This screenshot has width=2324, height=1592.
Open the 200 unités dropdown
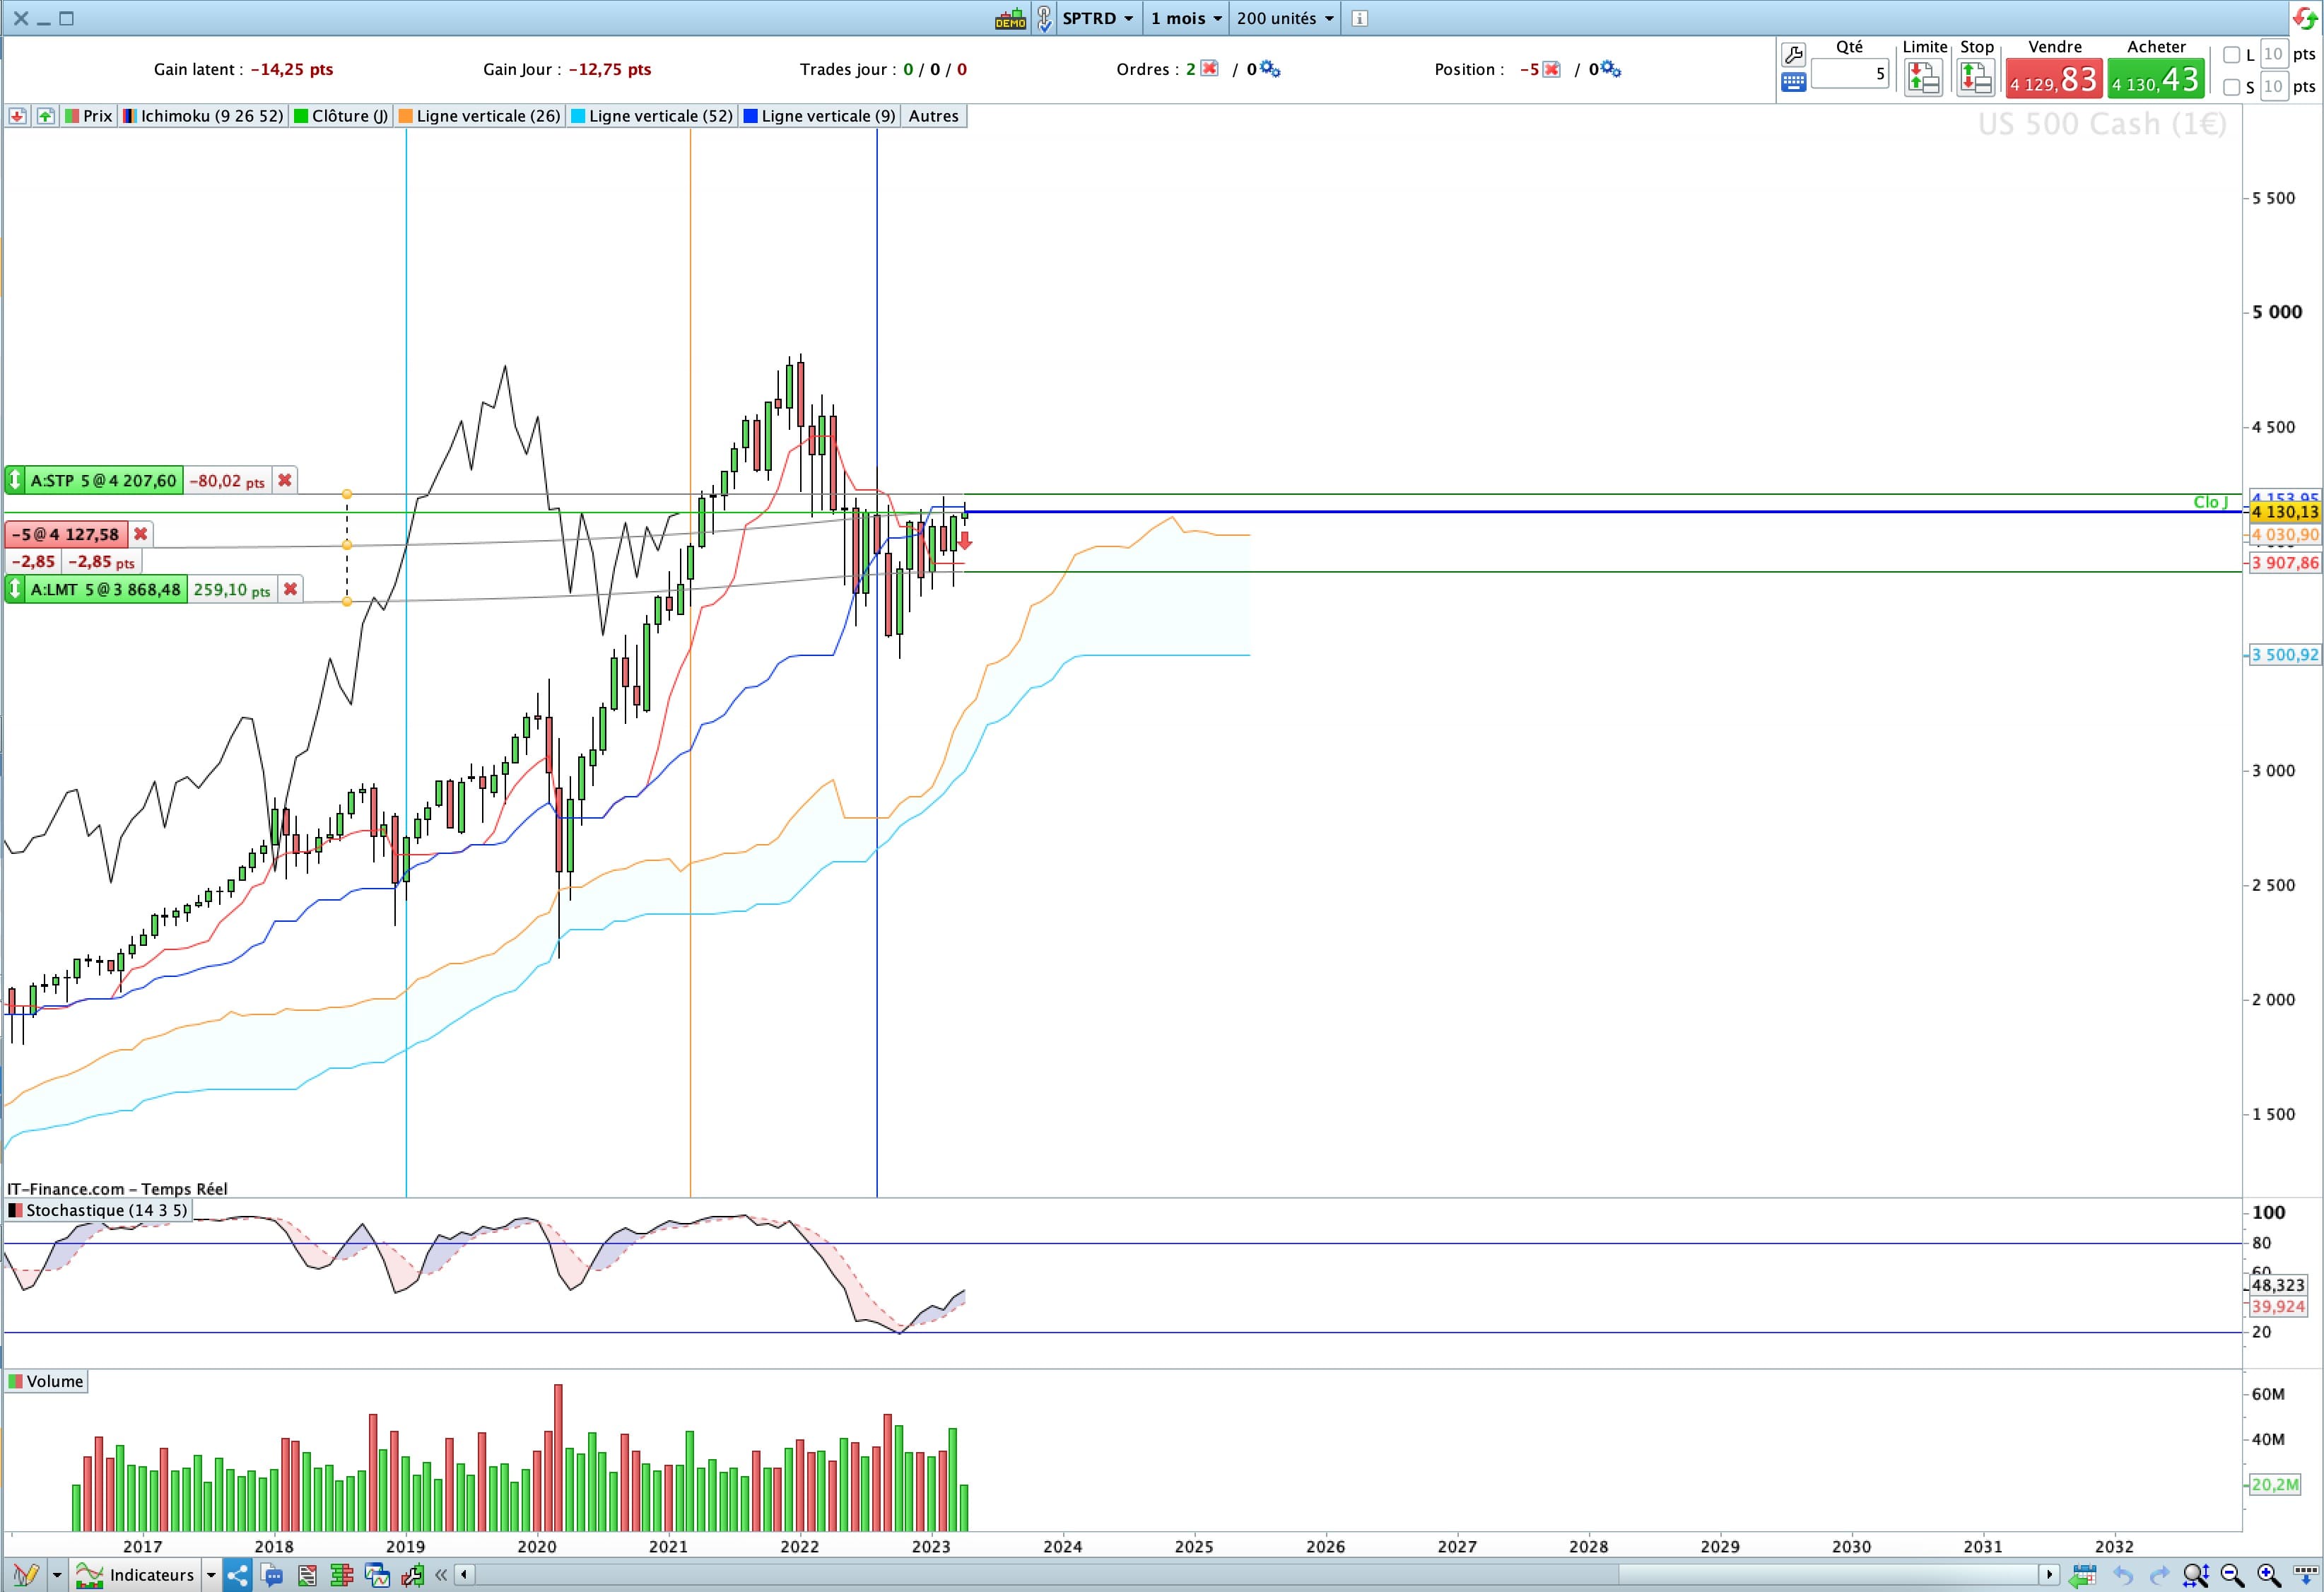(1285, 18)
